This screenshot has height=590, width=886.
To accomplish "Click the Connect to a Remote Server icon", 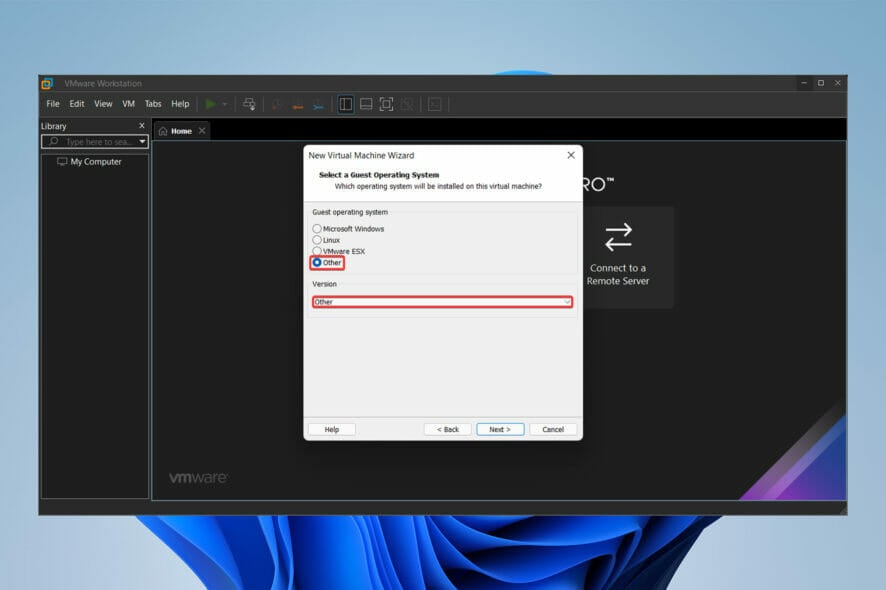I will coord(618,237).
